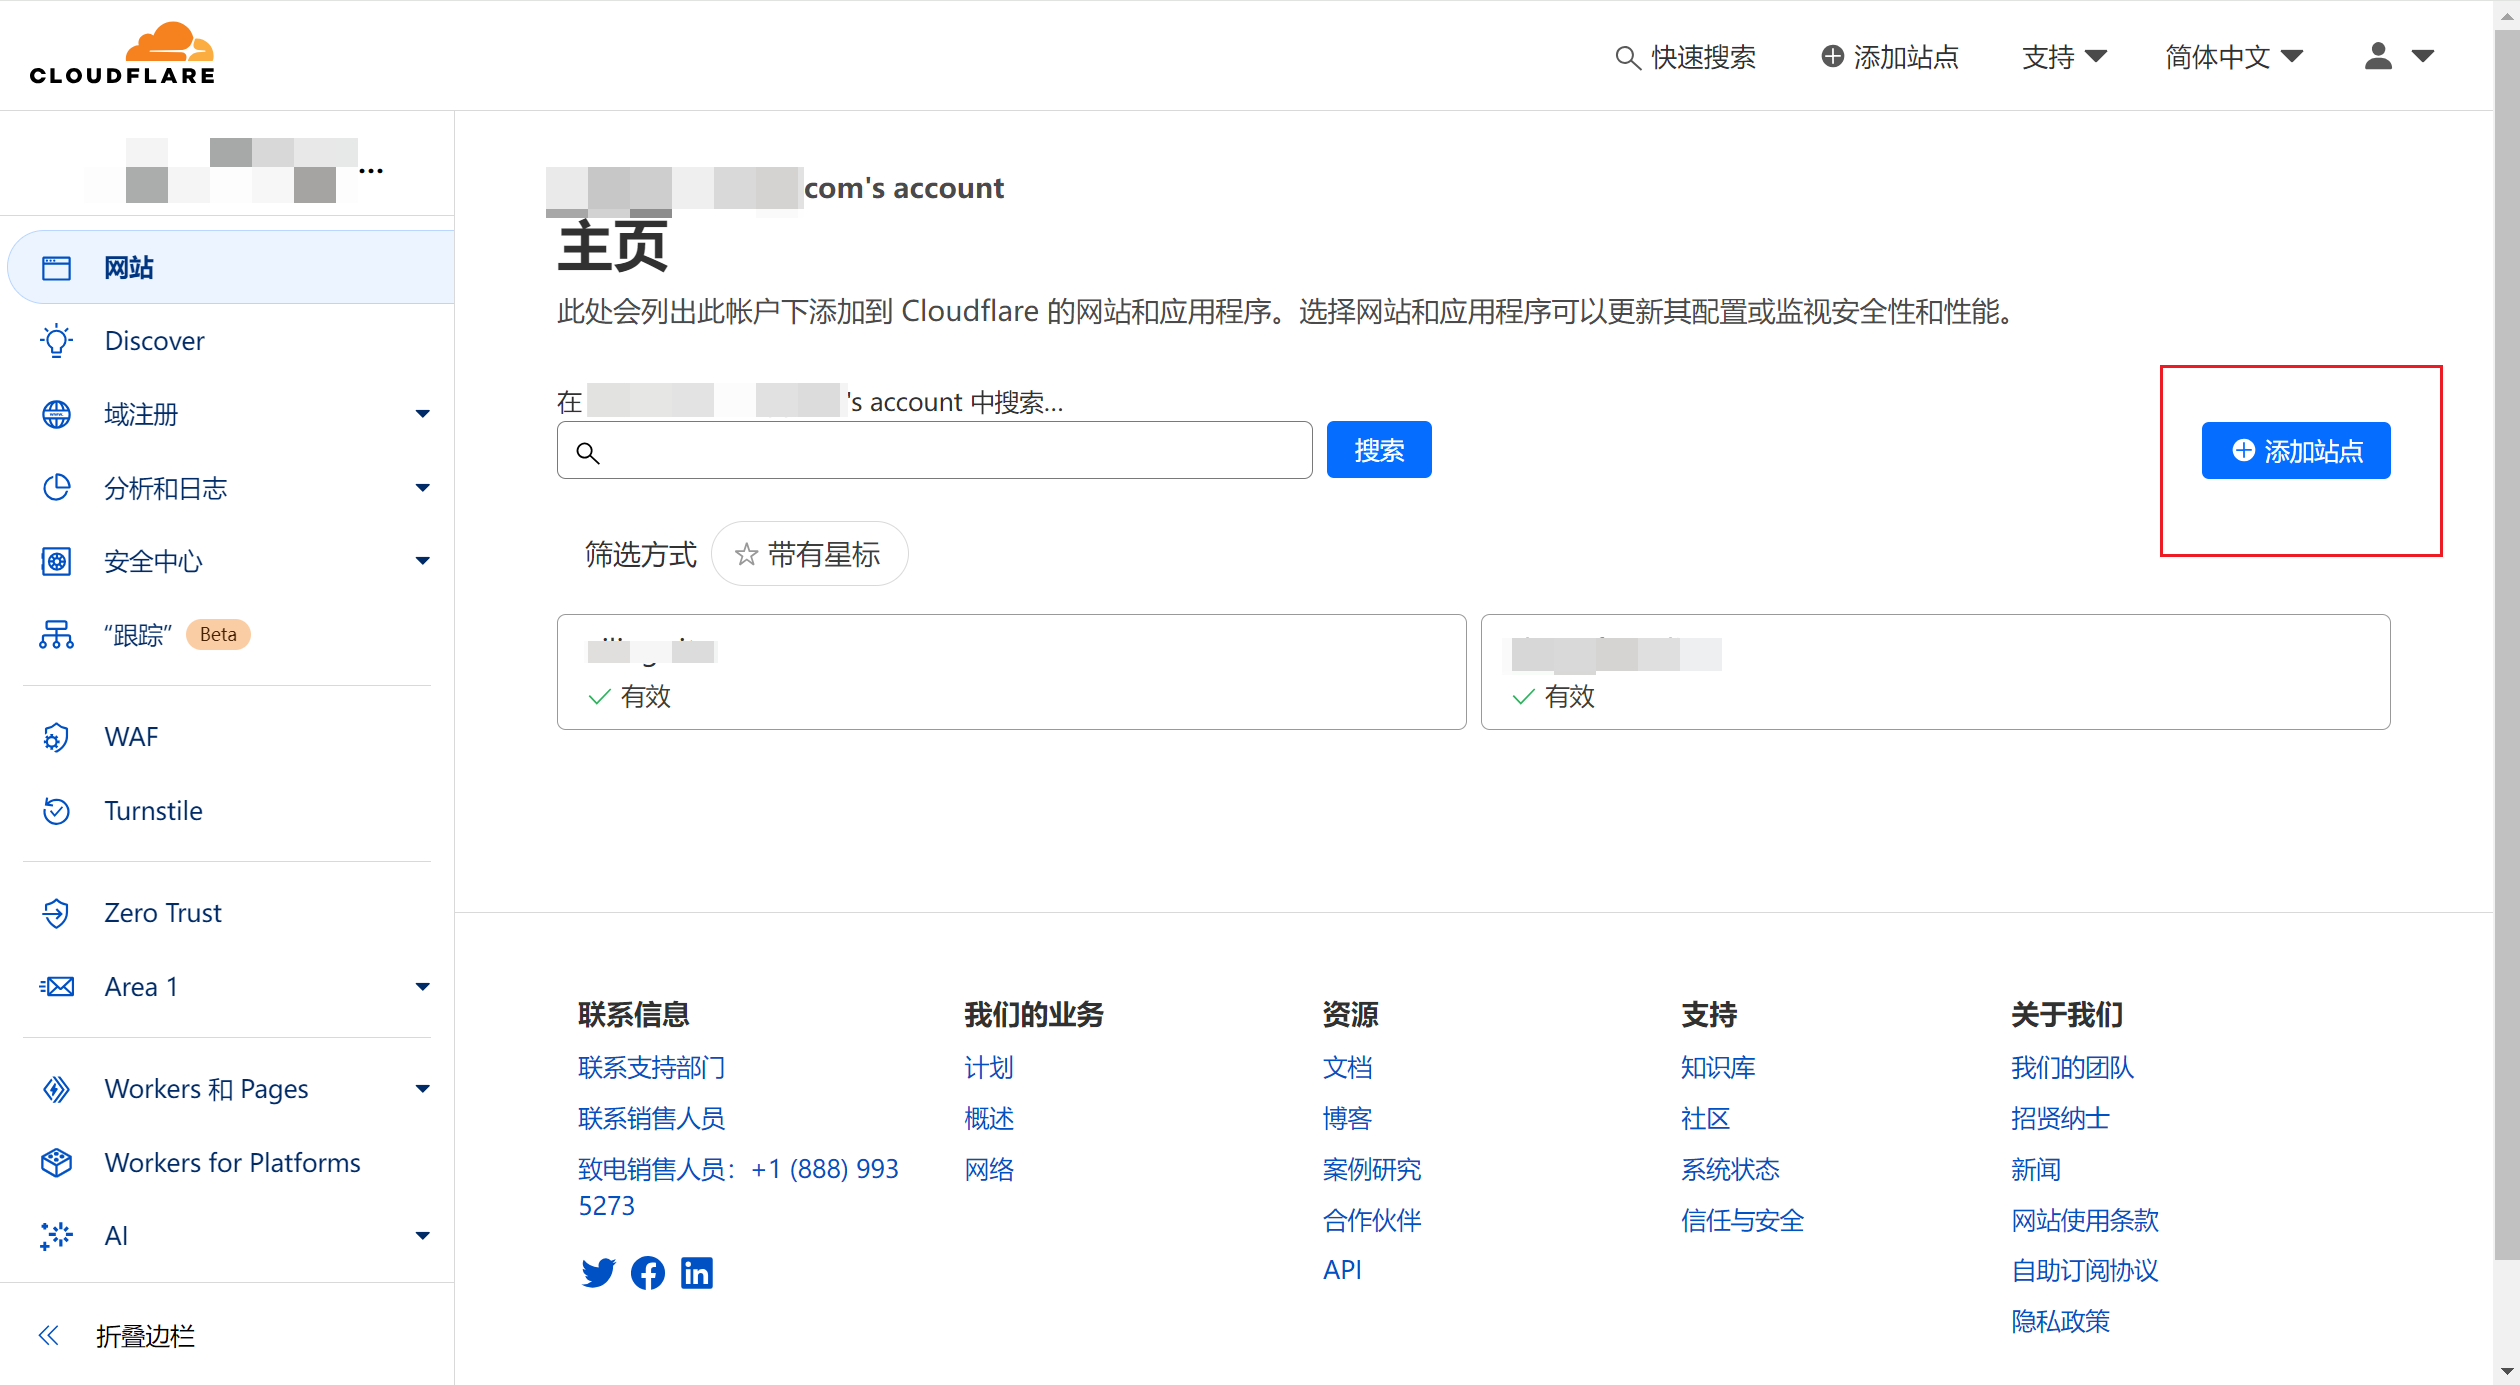
Task: Open the 计划 link
Action: pyautogui.click(x=989, y=1067)
